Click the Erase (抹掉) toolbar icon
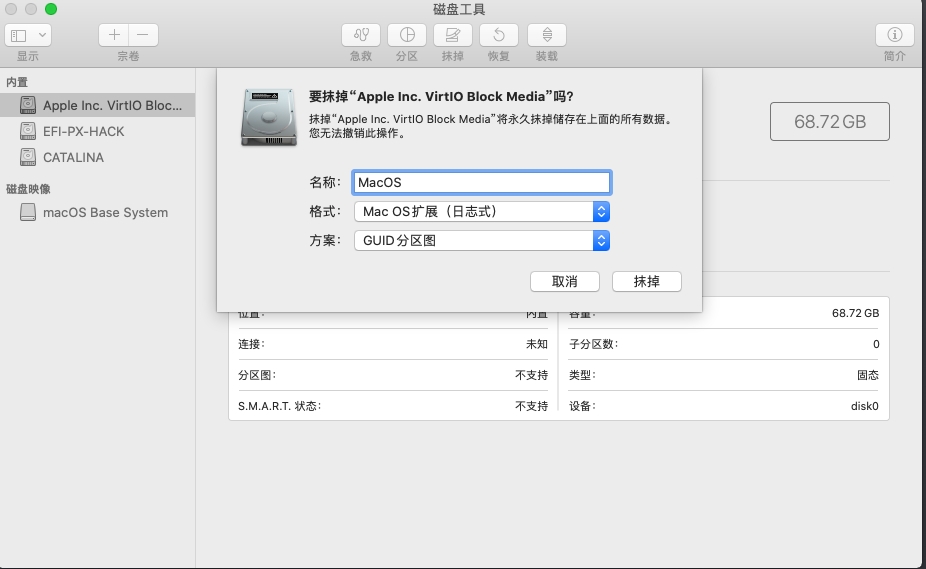 click(453, 35)
